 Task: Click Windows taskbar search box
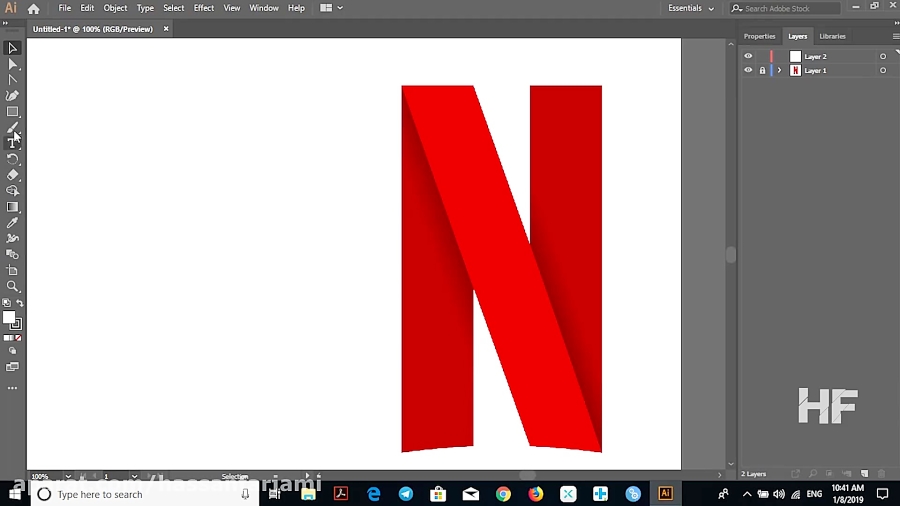coord(143,494)
